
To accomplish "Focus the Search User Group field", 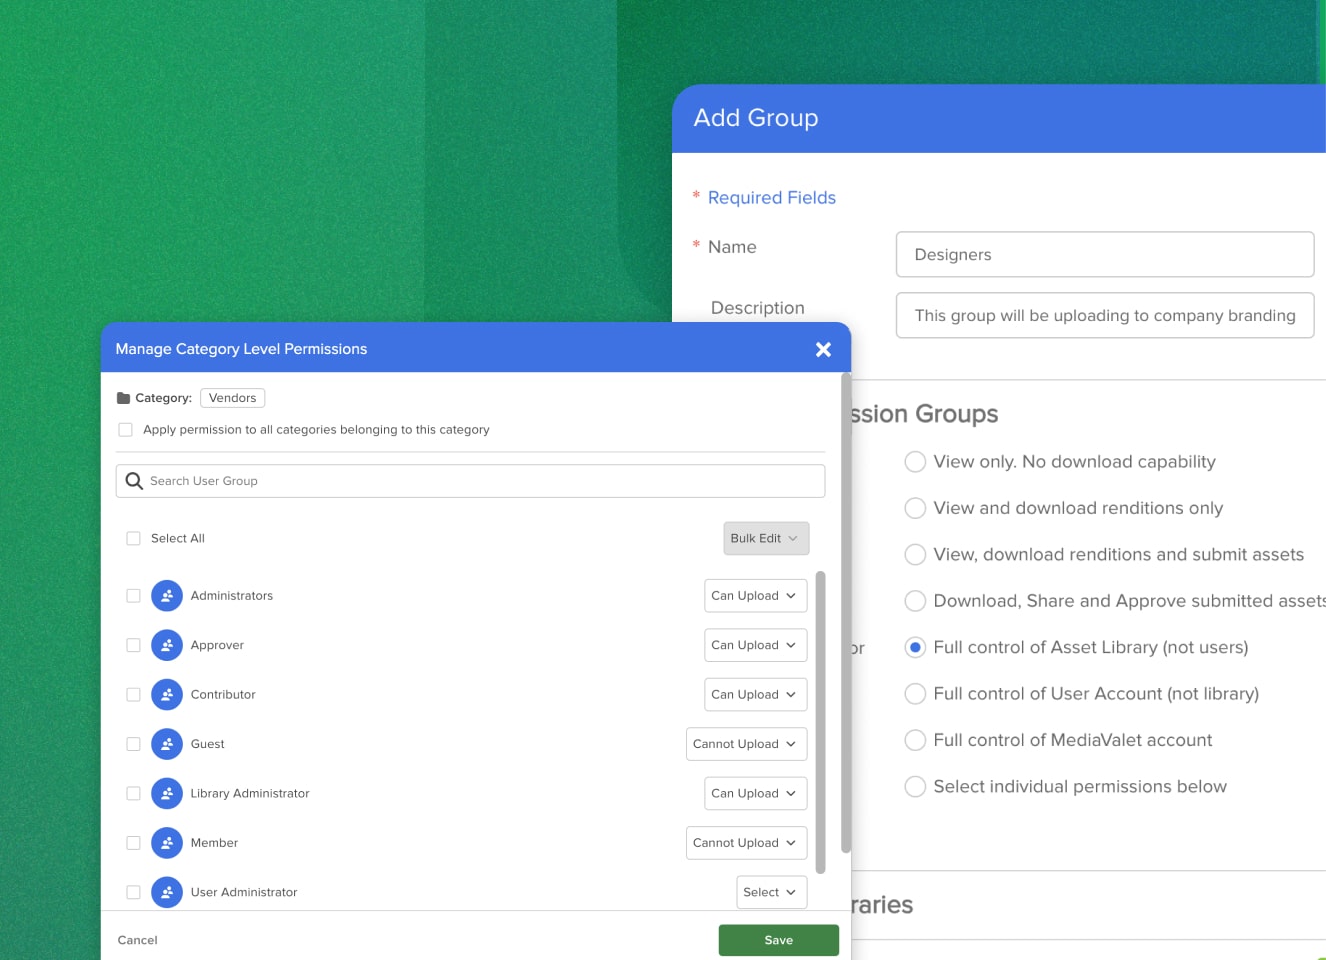I will pos(480,481).
